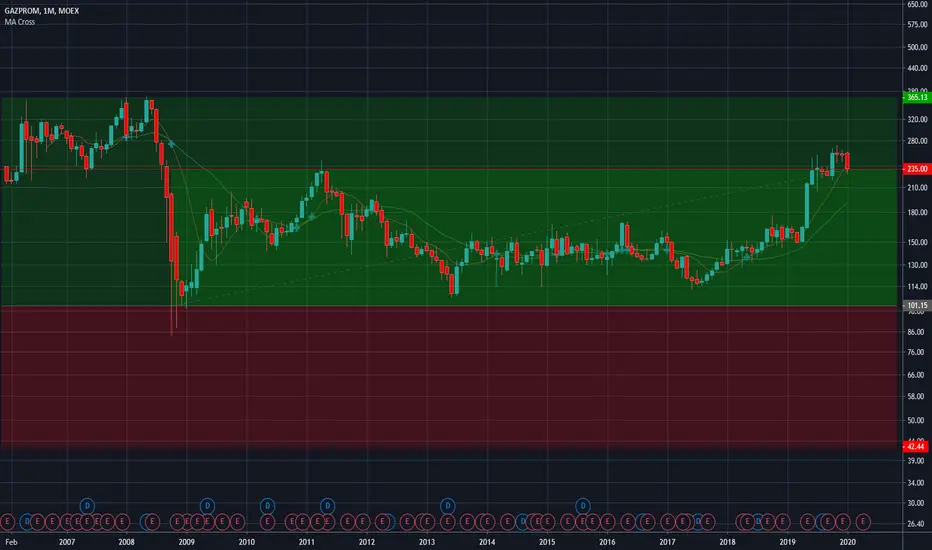The width and height of the screenshot is (932, 550).
Task: Click the 2010 label on the time axis
Action: click(x=247, y=542)
